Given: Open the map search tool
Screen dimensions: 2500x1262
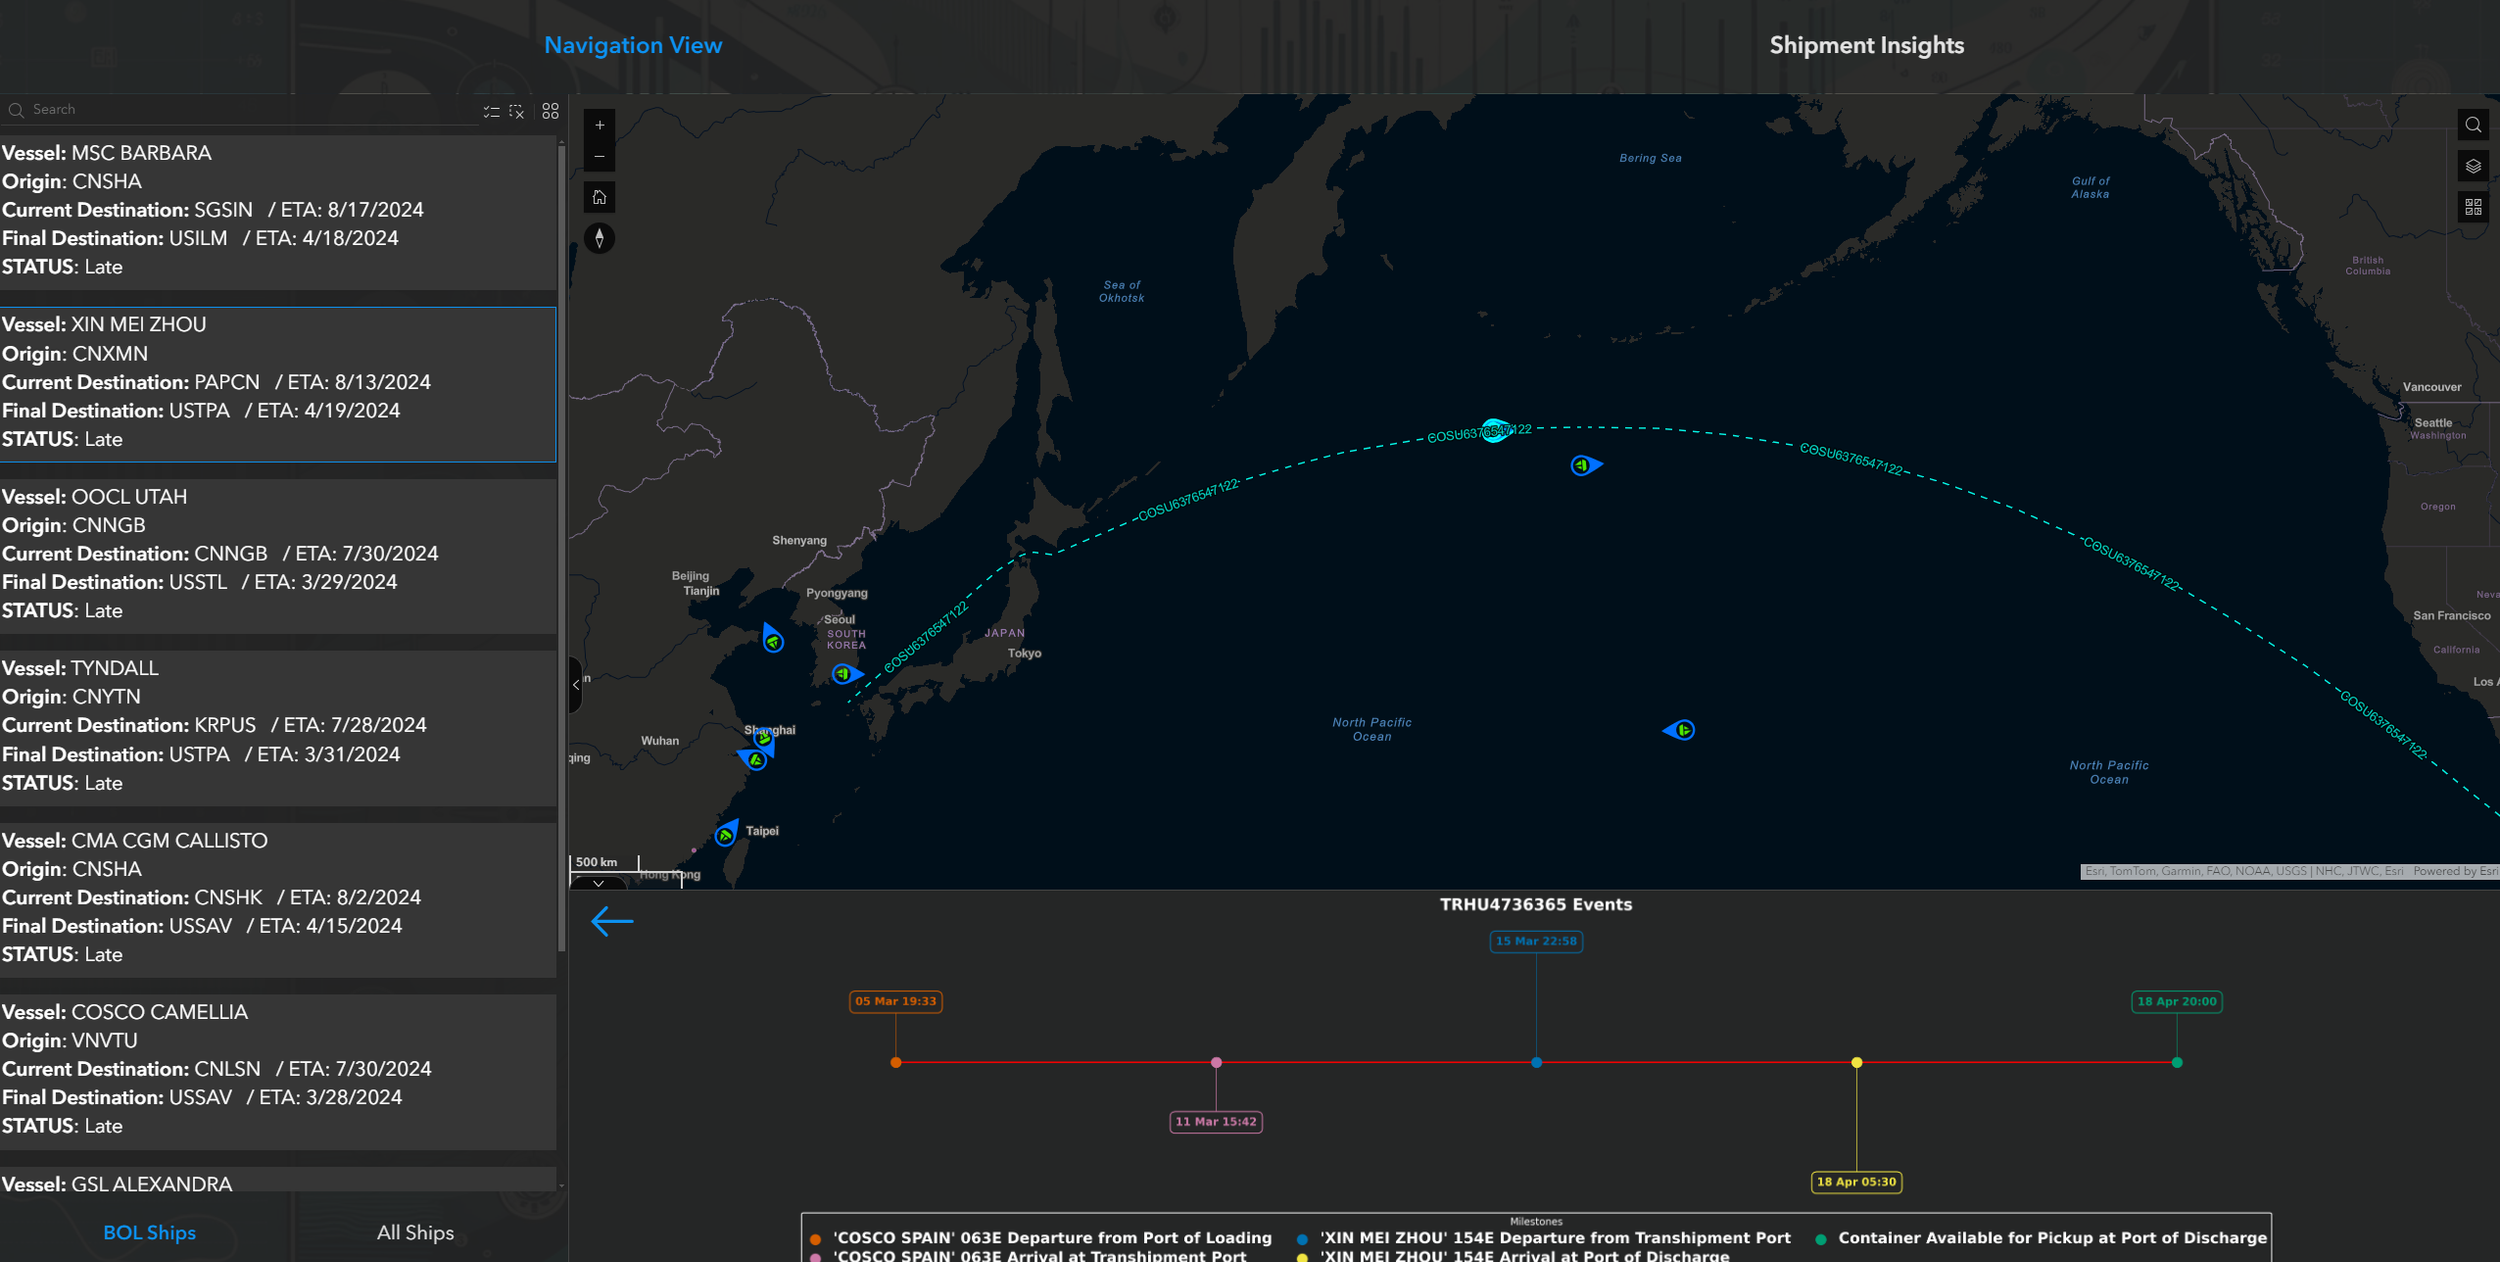Looking at the screenshot, I should point(2472,125).
